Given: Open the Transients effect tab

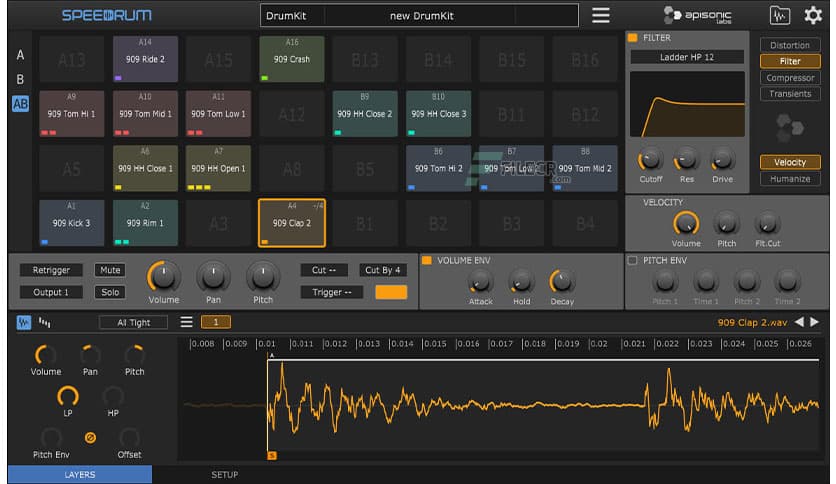Looking at the screenshot, I should point(790,93).
